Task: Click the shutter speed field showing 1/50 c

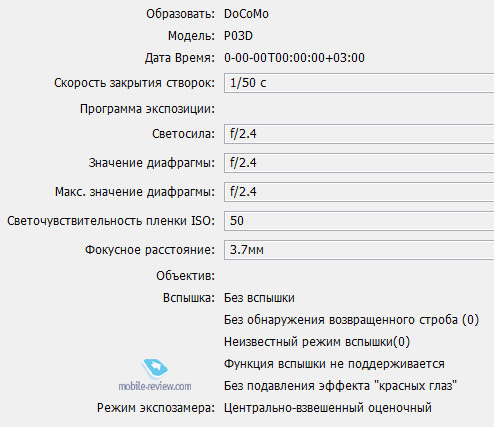Action: [x=359, y=83]
